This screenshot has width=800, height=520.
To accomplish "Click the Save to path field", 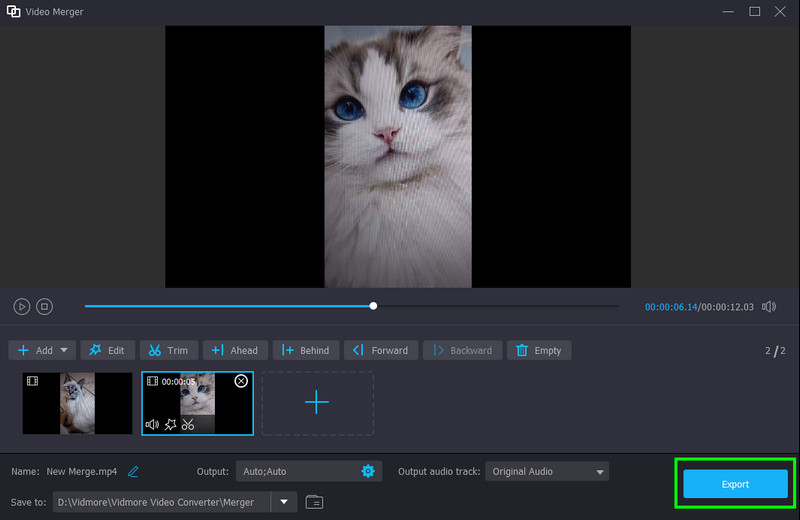I will tap(162, 502).
